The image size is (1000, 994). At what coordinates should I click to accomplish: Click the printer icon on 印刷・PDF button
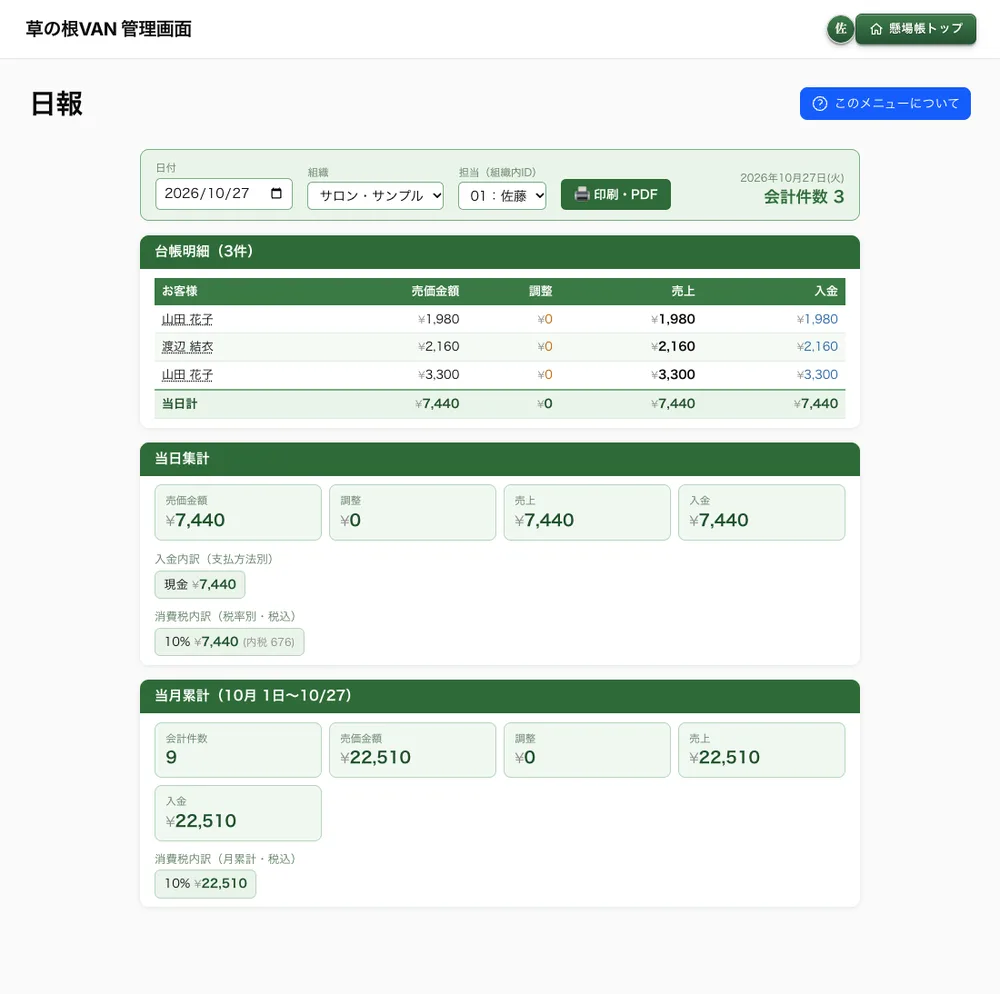click(x=581, y=194)
